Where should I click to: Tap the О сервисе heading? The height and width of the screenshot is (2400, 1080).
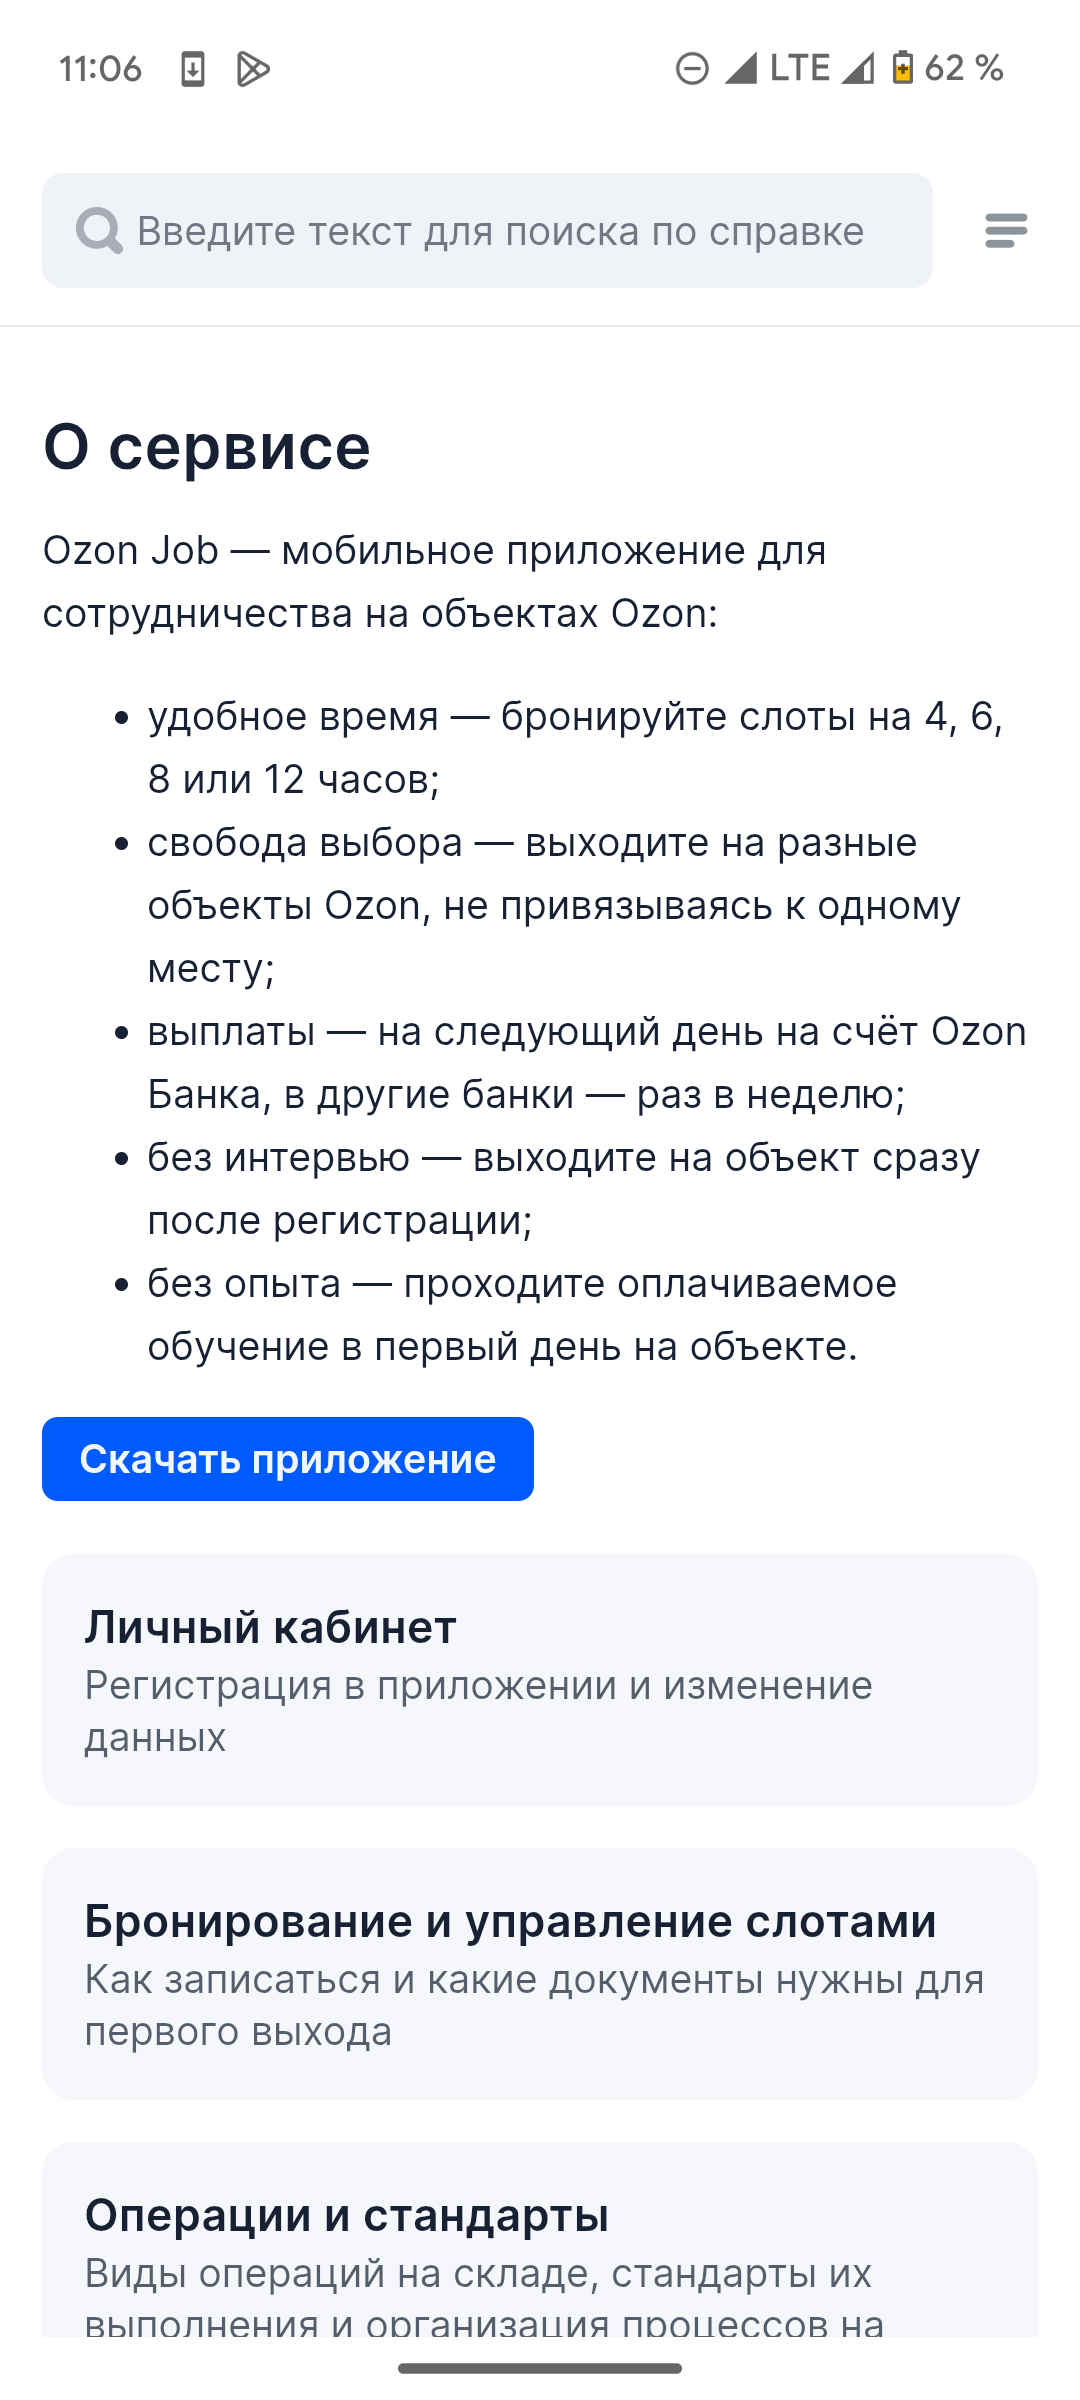click(x=207, y=446)
